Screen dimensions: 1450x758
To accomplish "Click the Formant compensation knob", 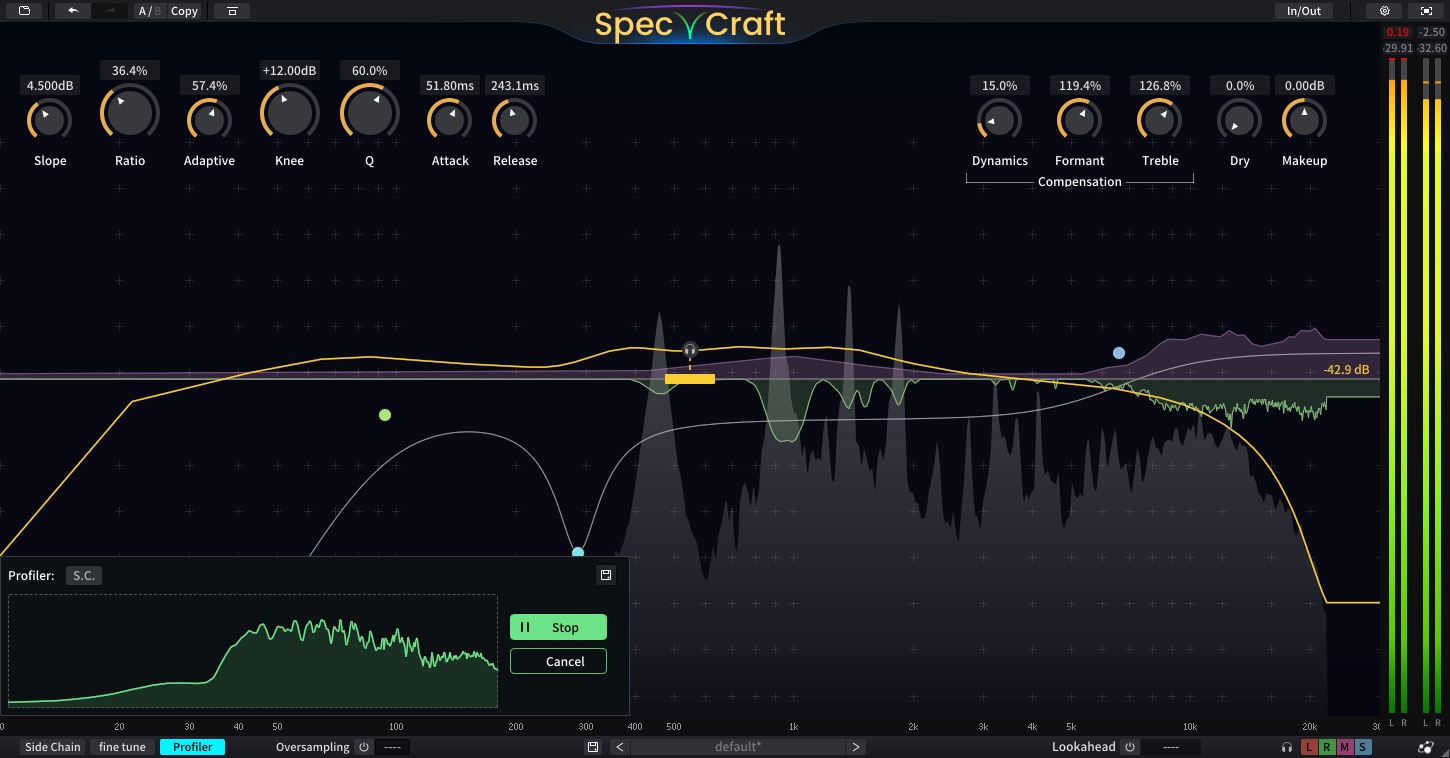I will click(1080, 121).
